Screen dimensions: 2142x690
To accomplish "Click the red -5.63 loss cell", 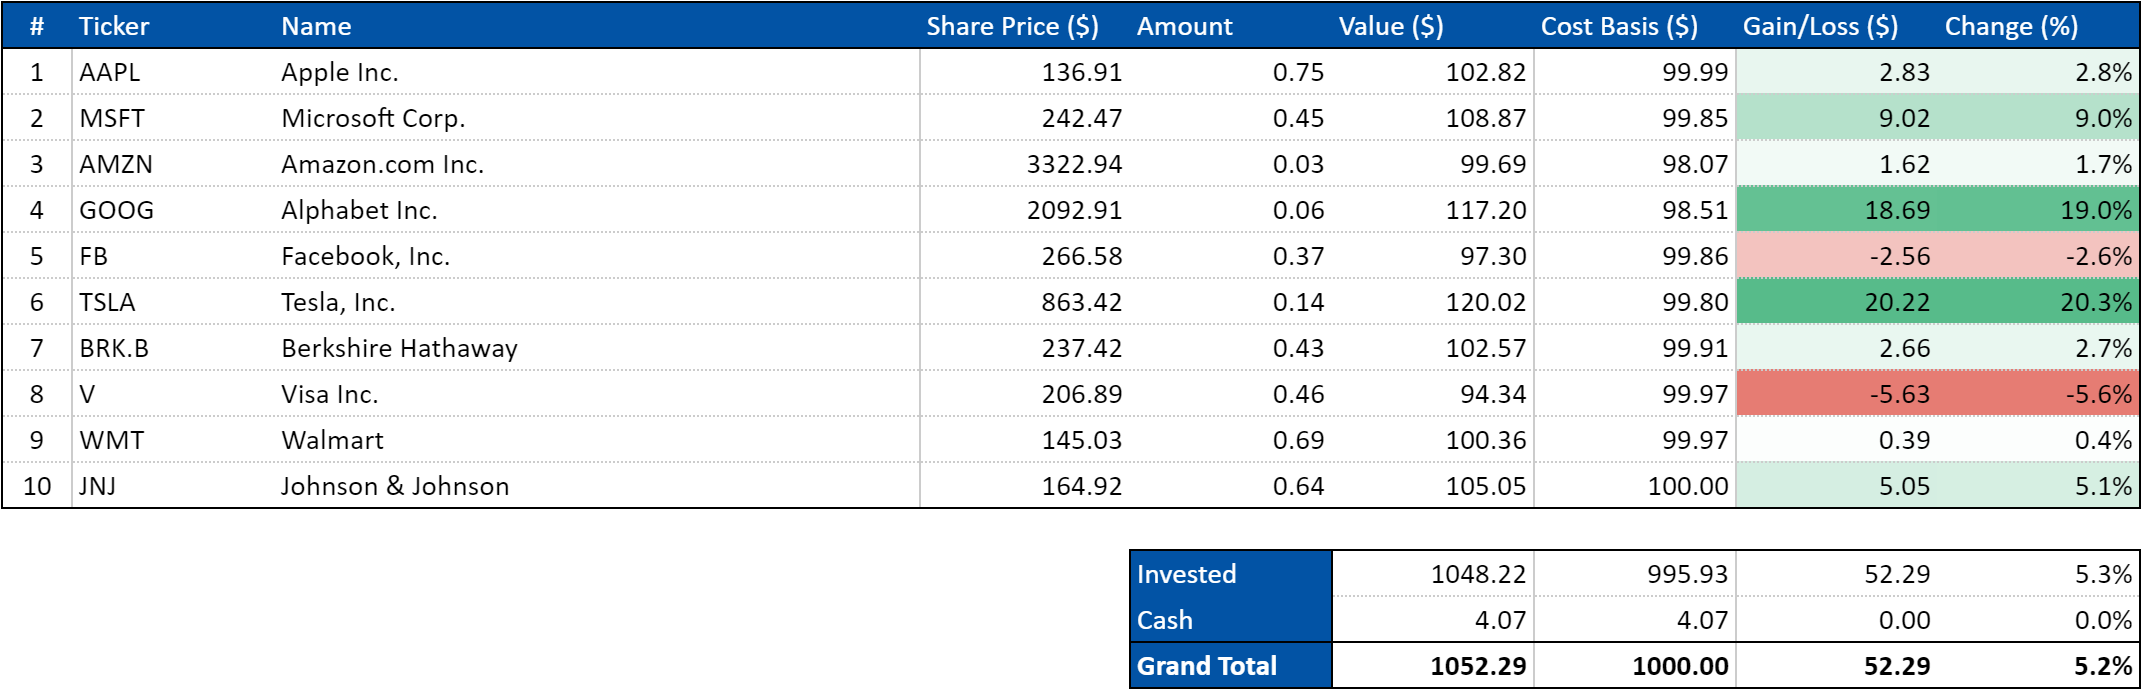I will (1837, 394).
